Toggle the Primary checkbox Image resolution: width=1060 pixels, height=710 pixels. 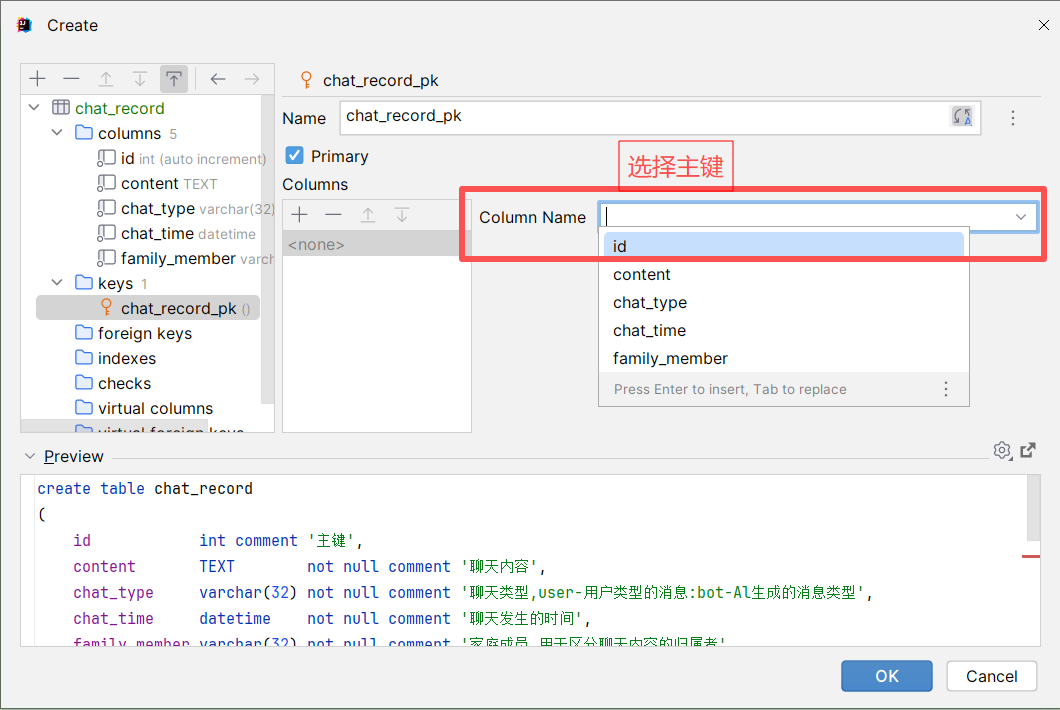[x=295, y=156]
